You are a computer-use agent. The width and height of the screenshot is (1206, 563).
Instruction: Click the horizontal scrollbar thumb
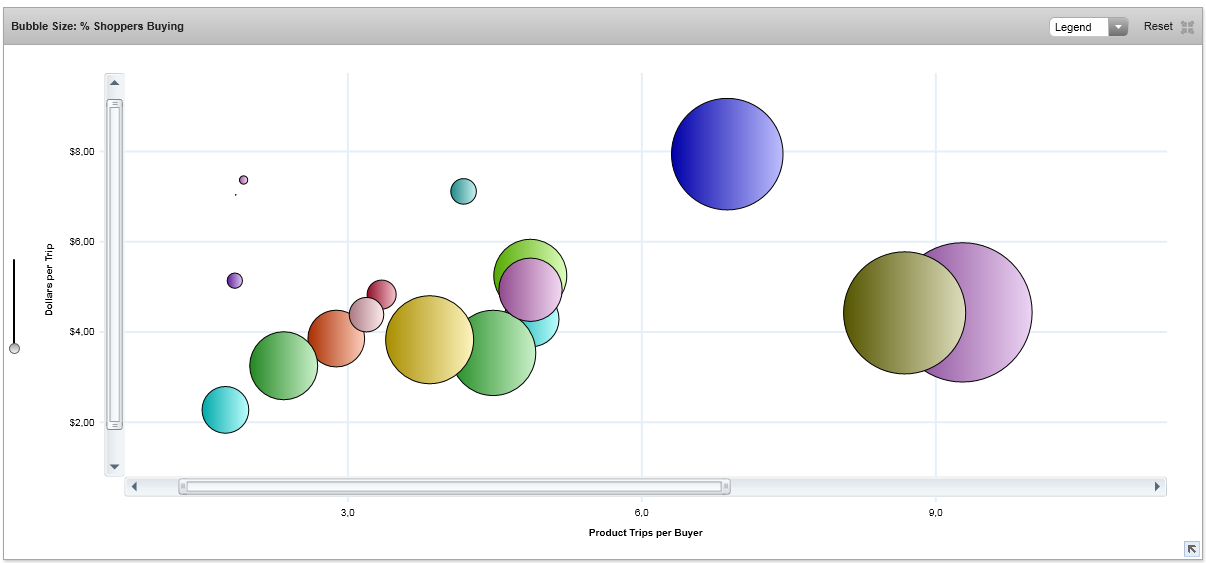point(454,487)
